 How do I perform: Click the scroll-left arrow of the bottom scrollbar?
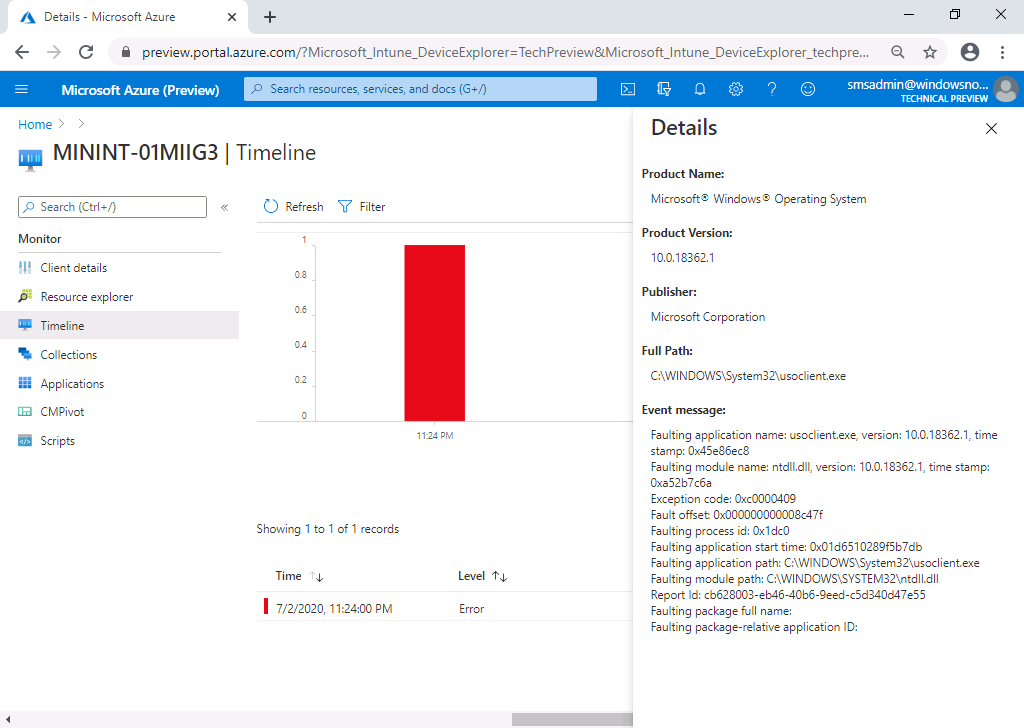[8, 720]
